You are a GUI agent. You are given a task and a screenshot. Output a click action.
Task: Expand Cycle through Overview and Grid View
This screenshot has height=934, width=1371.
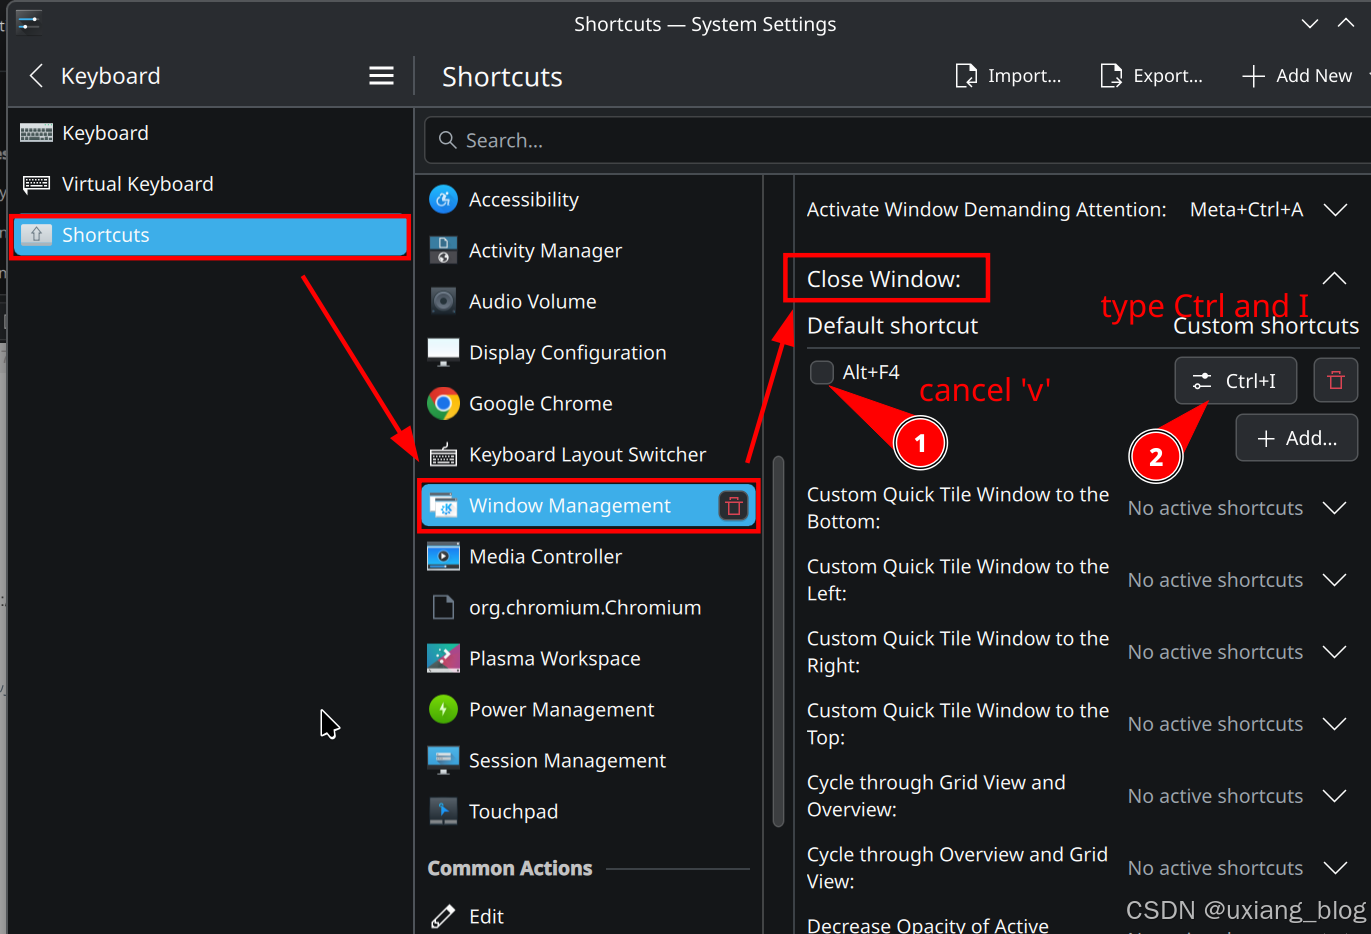tap(1335, 868)
